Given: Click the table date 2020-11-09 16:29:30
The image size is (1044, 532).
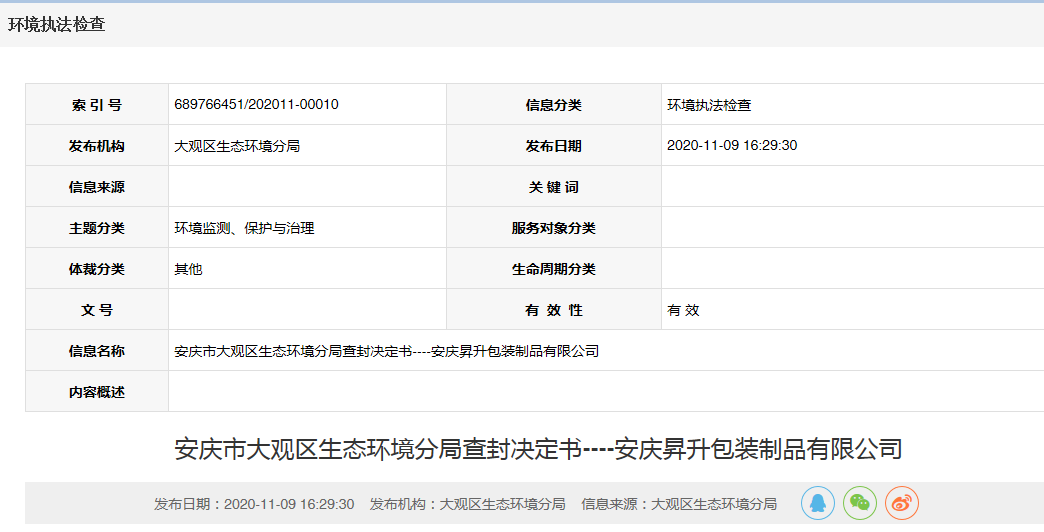Looking at the screenshot, I should (x=732, y=146).
